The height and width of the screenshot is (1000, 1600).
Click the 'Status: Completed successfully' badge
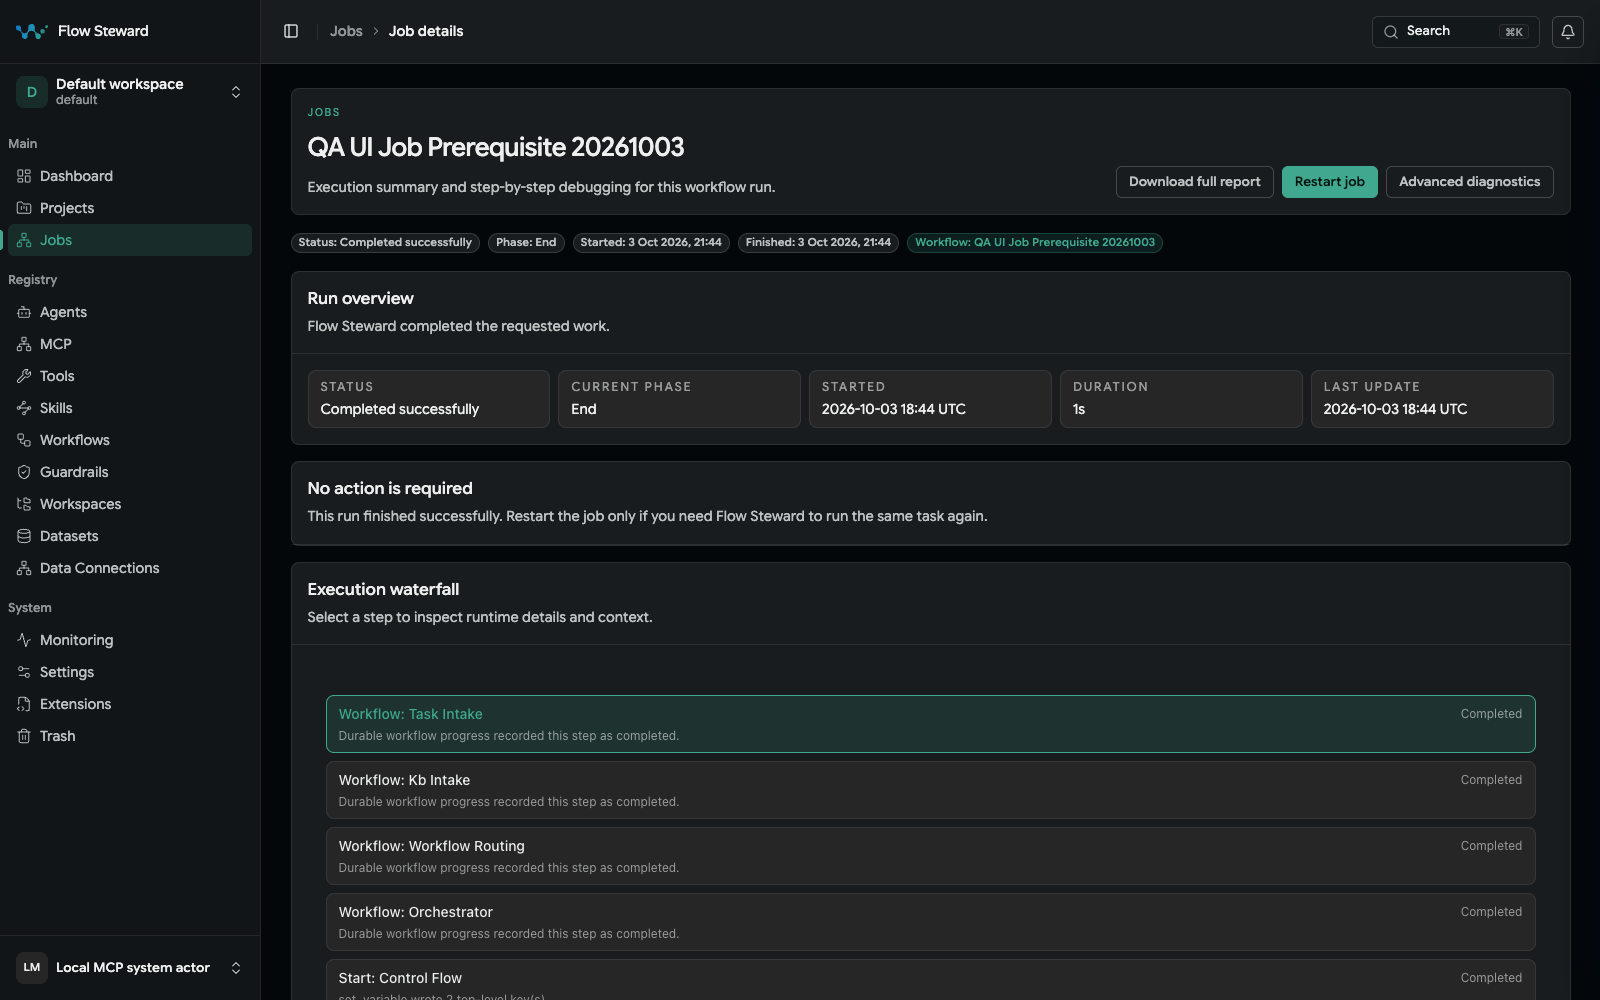click(385, 243)
